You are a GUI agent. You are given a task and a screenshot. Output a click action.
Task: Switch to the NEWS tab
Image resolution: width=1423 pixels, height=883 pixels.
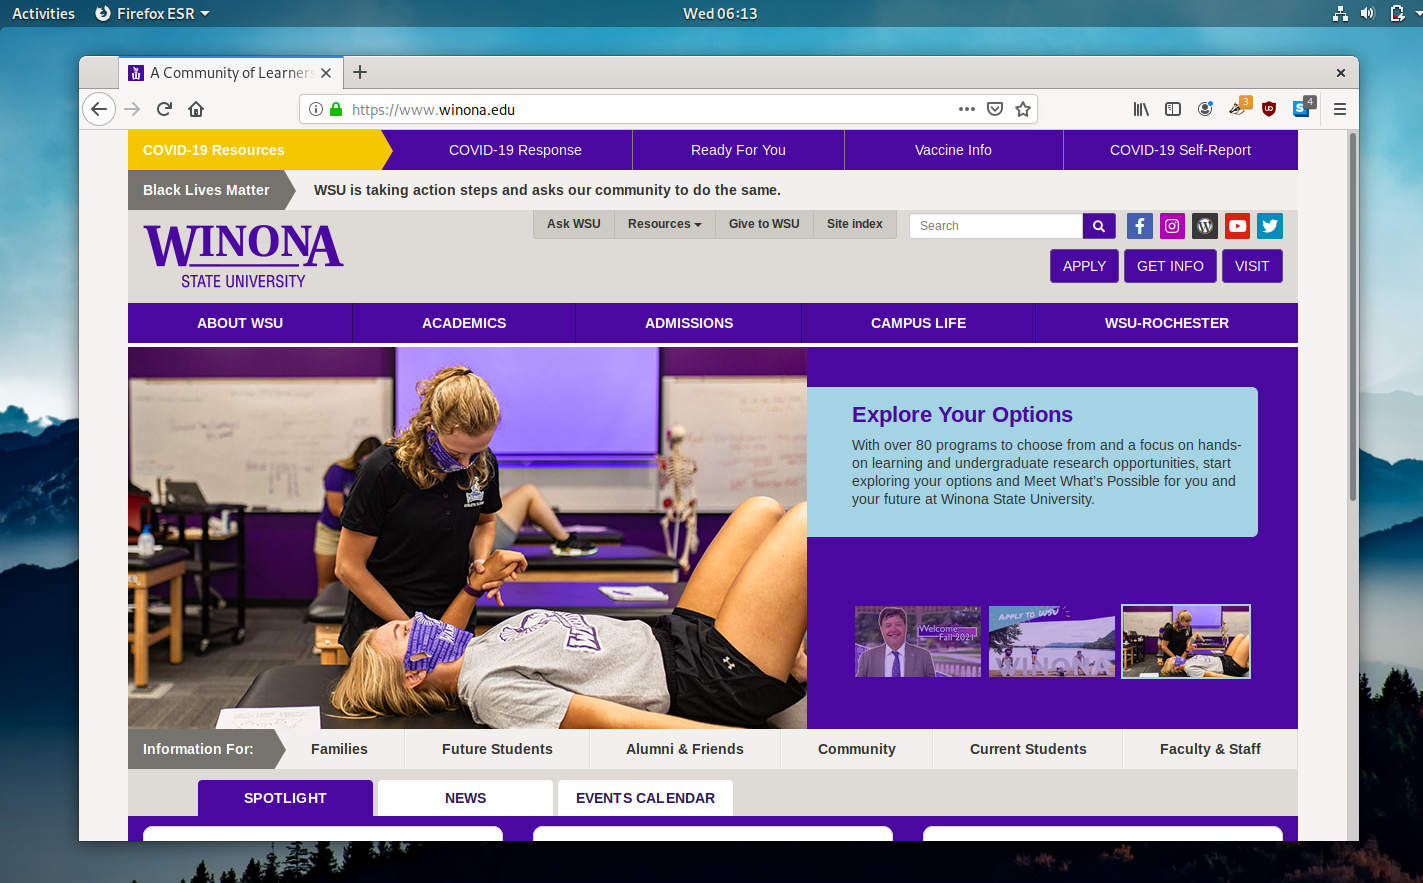click(x=465, y=798)
